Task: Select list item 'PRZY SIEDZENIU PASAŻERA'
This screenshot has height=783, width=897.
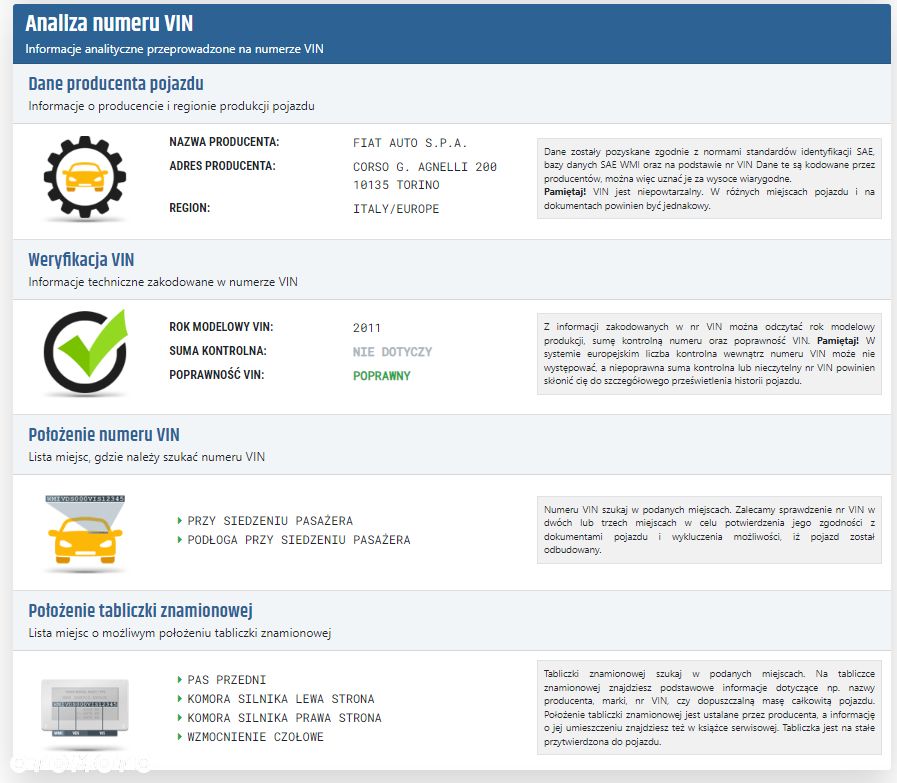Action: pos(270,521)
